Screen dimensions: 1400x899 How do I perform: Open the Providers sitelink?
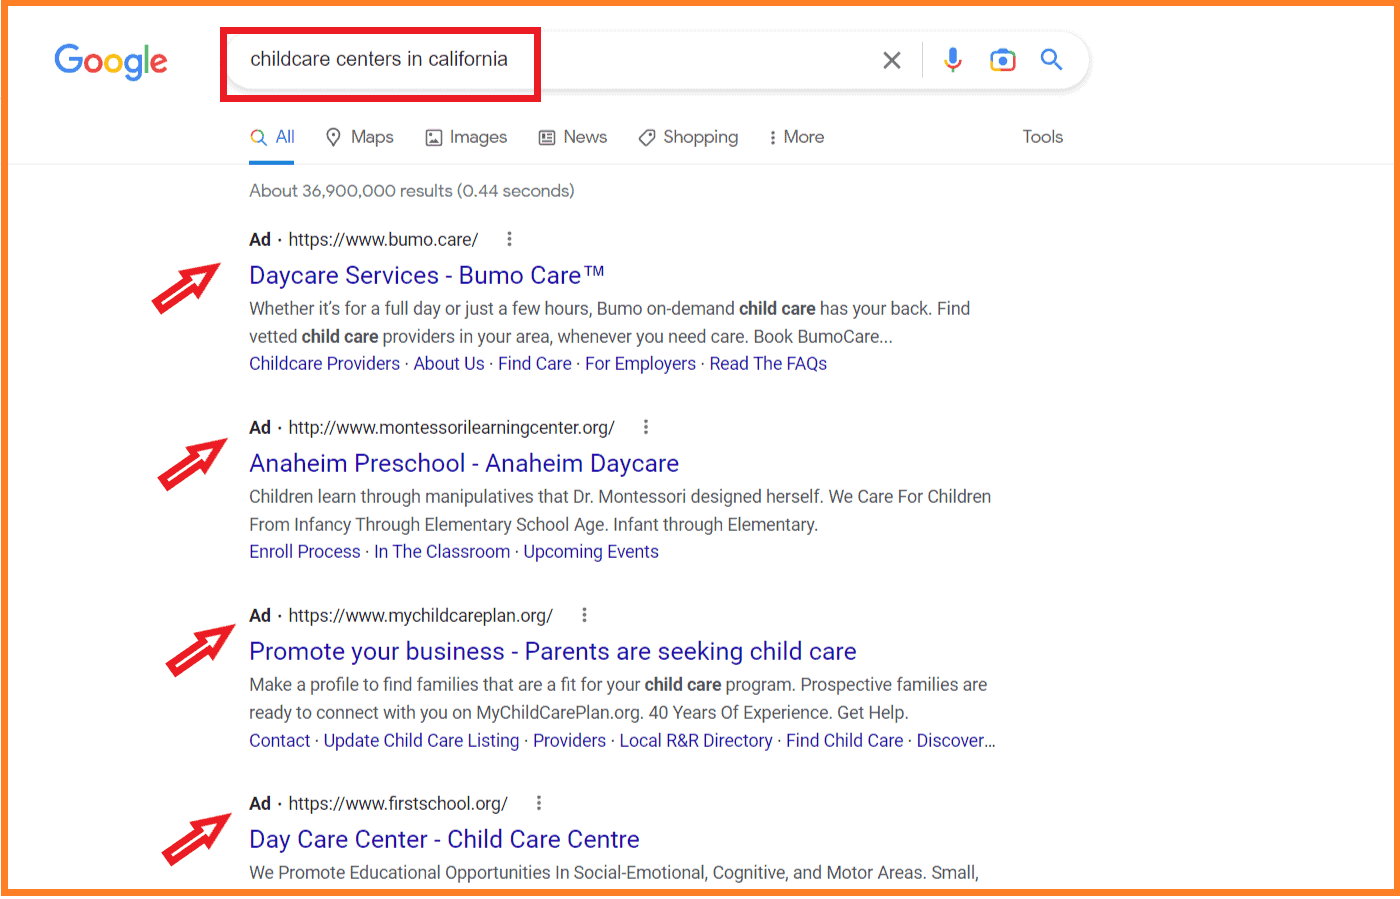pos(569,741)
